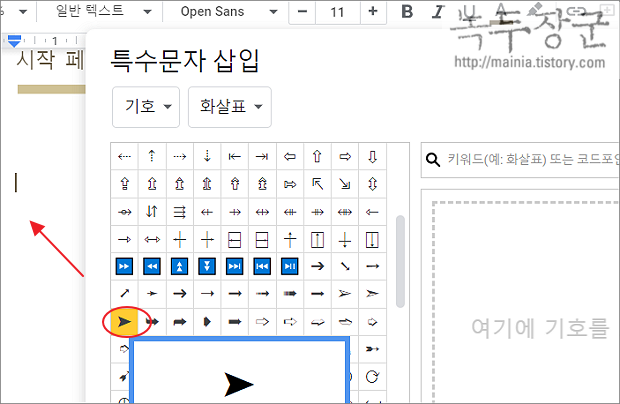Insert the white right arrow from wall
This screenshot has width=620, height=404.
click(290, 184)
